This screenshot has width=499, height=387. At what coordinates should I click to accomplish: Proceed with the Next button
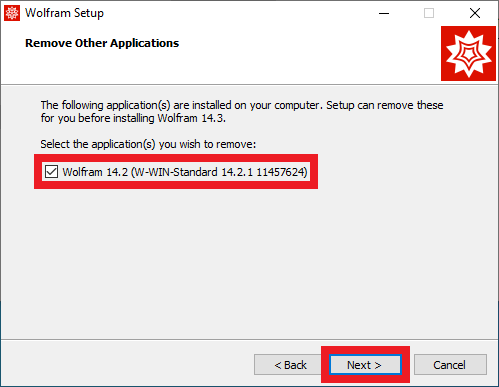pyautogui.click(x=365, y=365)
